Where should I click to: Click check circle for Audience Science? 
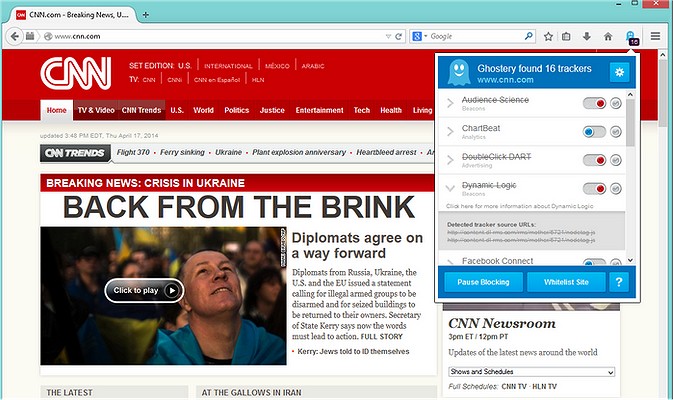pos(615,103)
